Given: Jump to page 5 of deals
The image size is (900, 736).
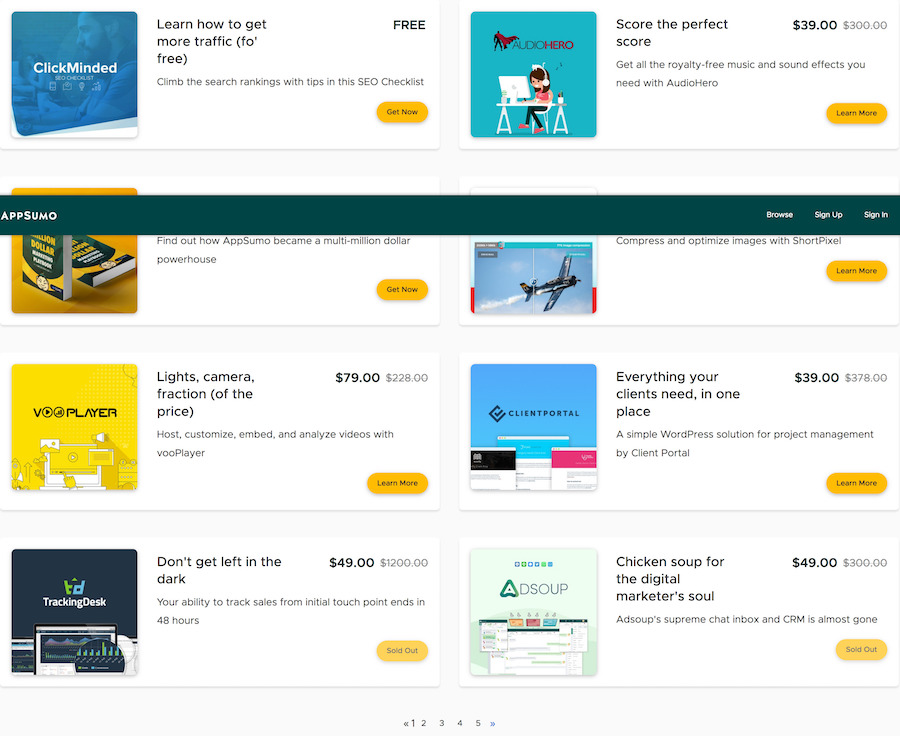Looking at the screenshot, I should 478,723.
